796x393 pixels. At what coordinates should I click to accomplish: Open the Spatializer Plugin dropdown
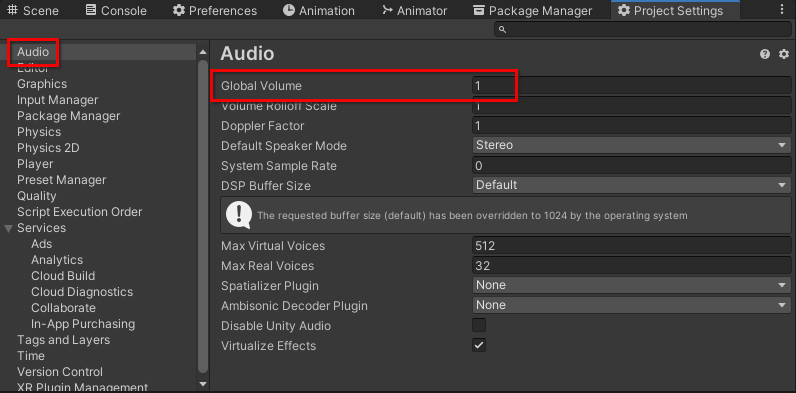pos(631,285)
